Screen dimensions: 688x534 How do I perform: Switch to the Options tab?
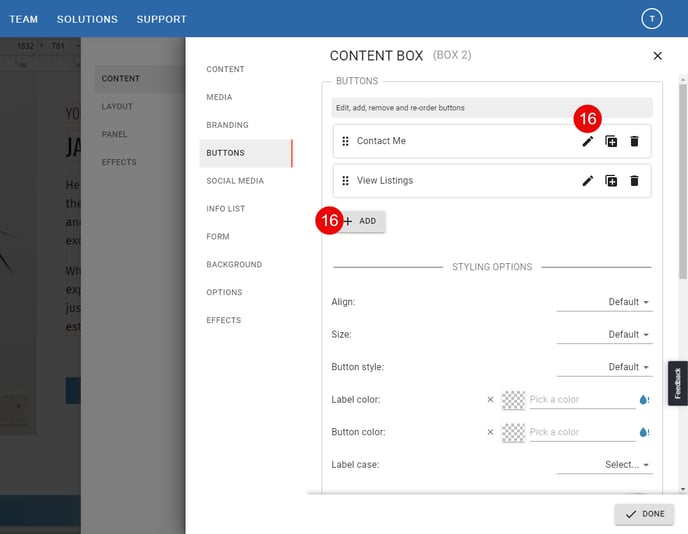tap(246, 292)
